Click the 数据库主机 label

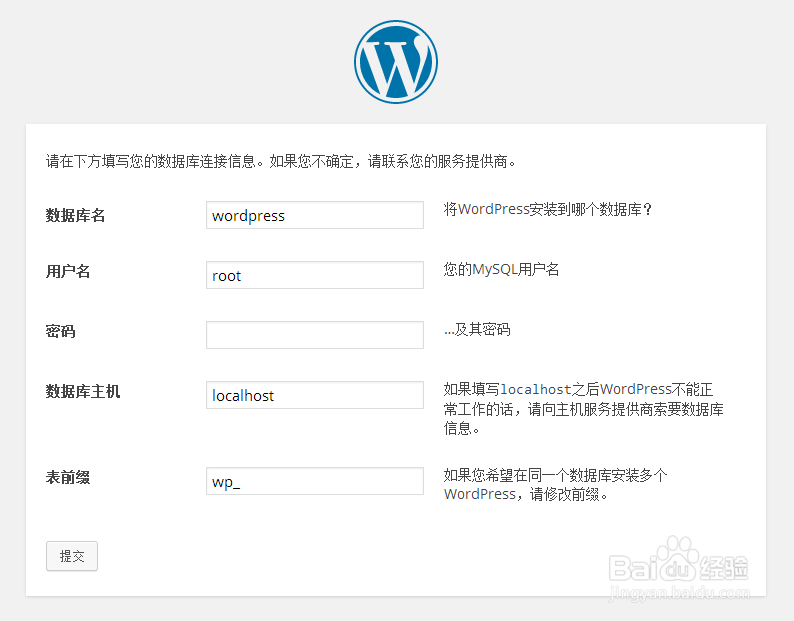(x=83, y=391)
